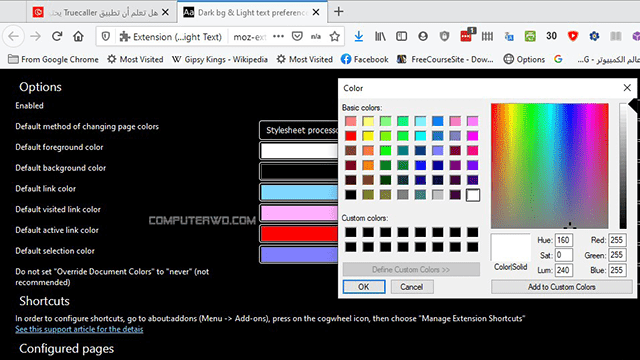The image size is (640, 360).
Task: Close the Color dialog with X
Action: 627,88
